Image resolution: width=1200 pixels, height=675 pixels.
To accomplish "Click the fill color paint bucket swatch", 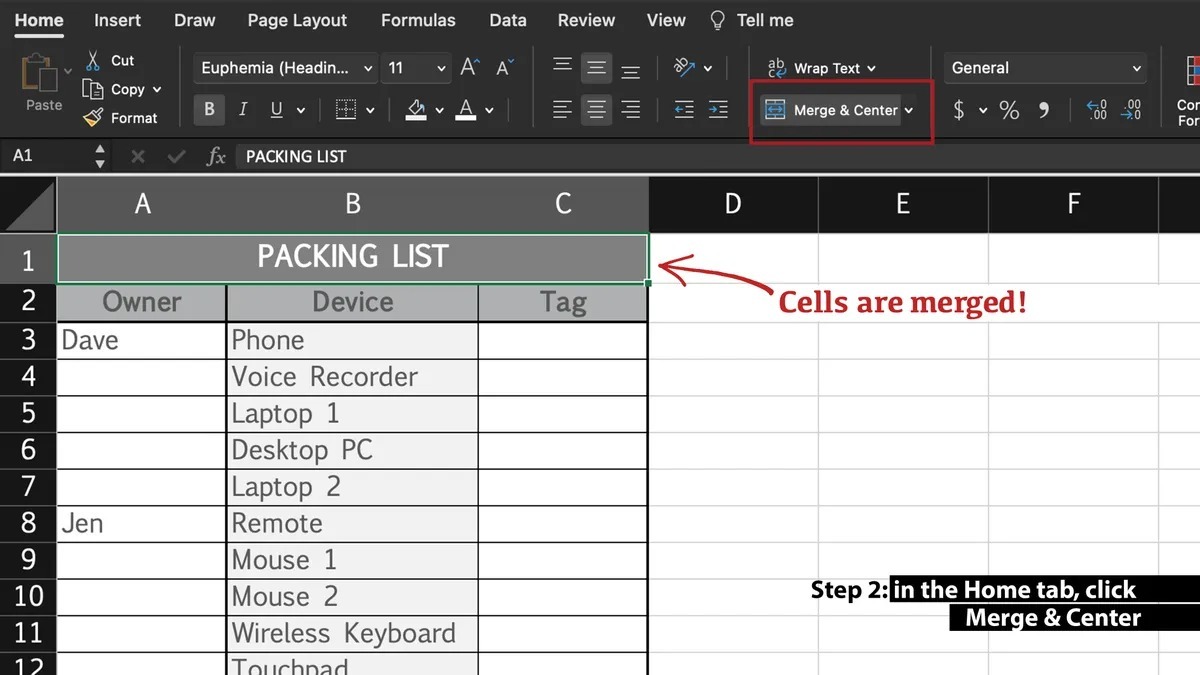I will tap(417, 110).
